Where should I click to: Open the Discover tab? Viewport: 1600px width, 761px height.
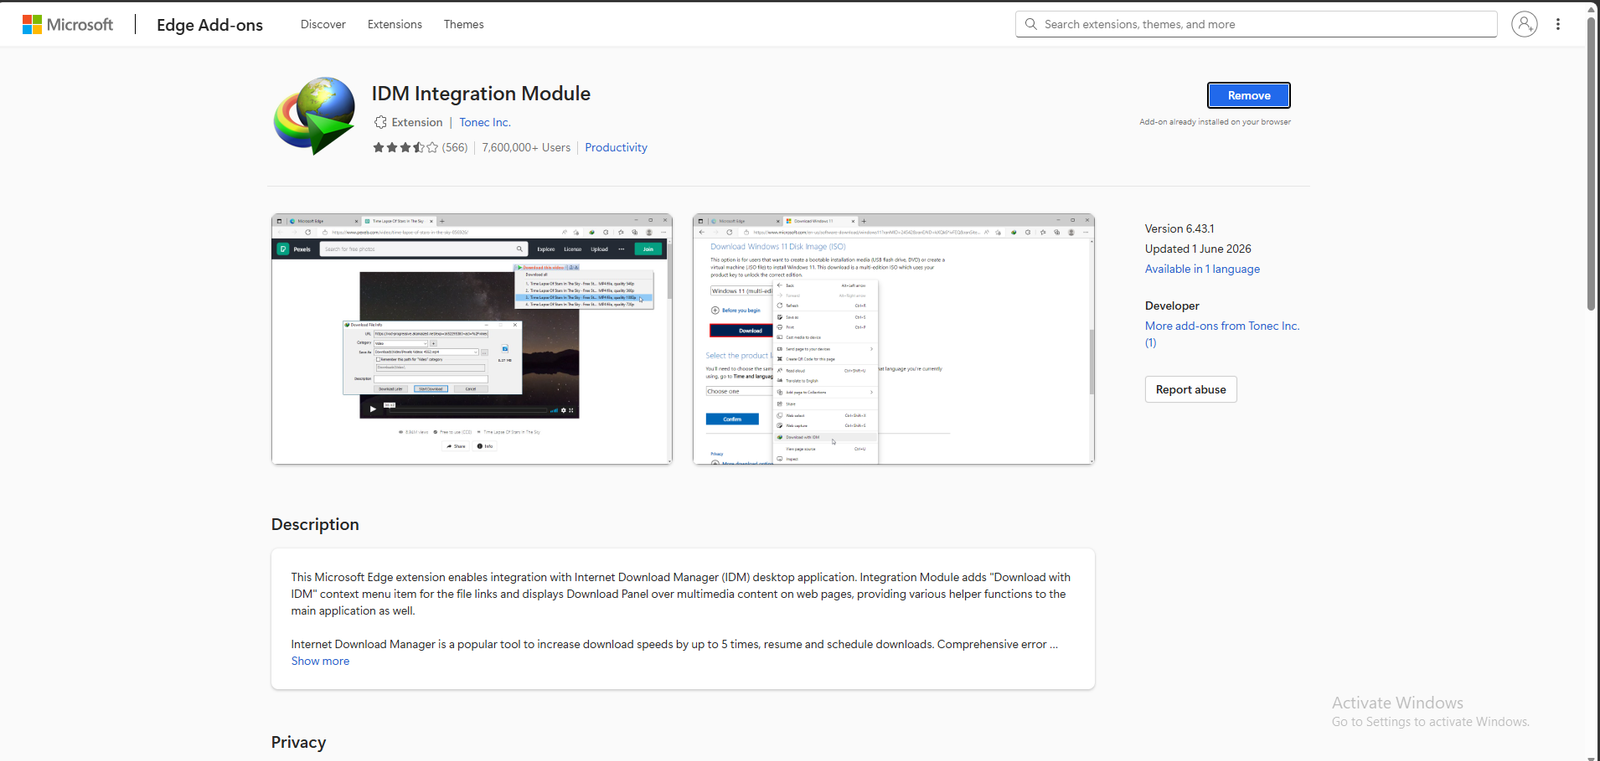323,24
